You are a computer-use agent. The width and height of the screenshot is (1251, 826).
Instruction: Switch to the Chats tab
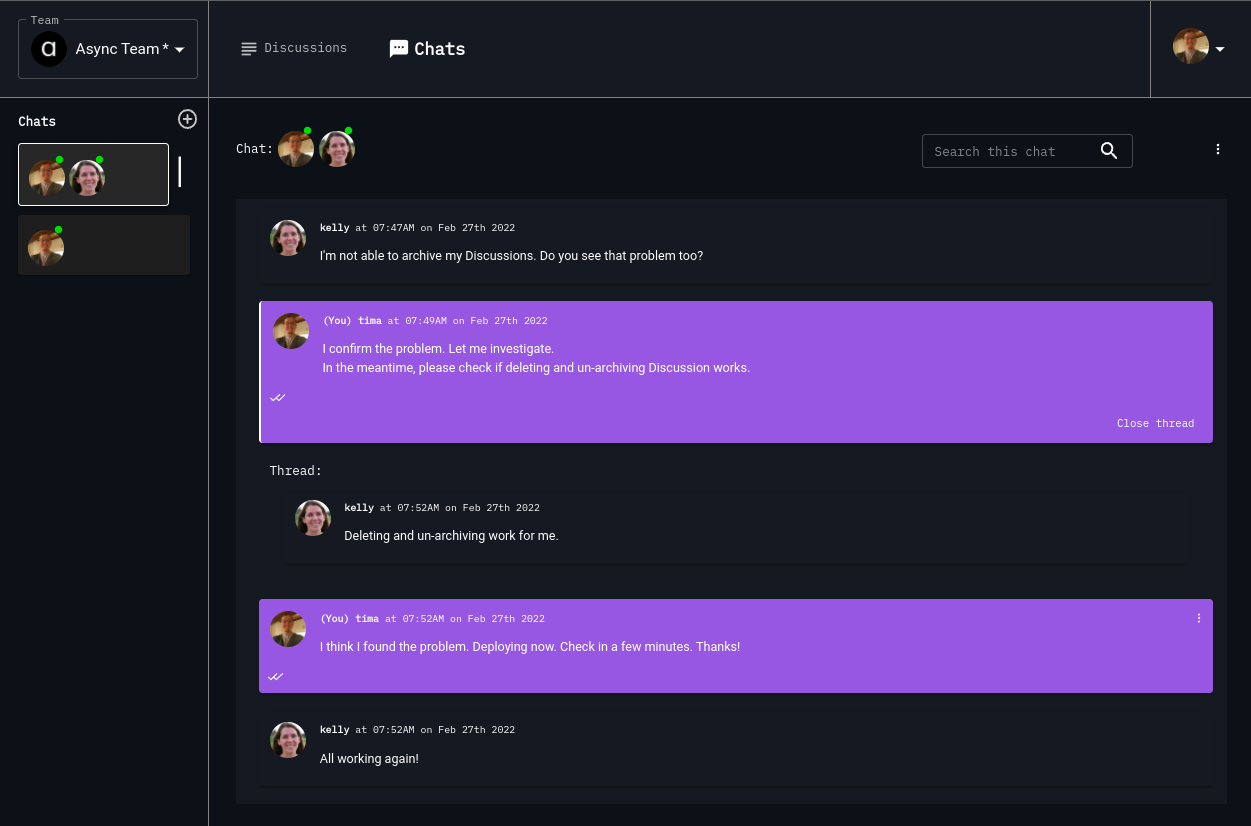click(439, 48)
